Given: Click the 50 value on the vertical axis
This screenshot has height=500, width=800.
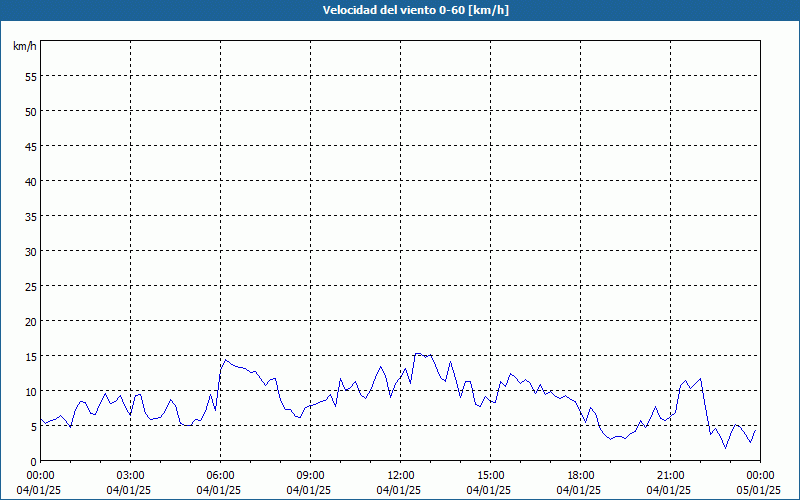Looking at the screenshot, I should click(x=31, y=111).
